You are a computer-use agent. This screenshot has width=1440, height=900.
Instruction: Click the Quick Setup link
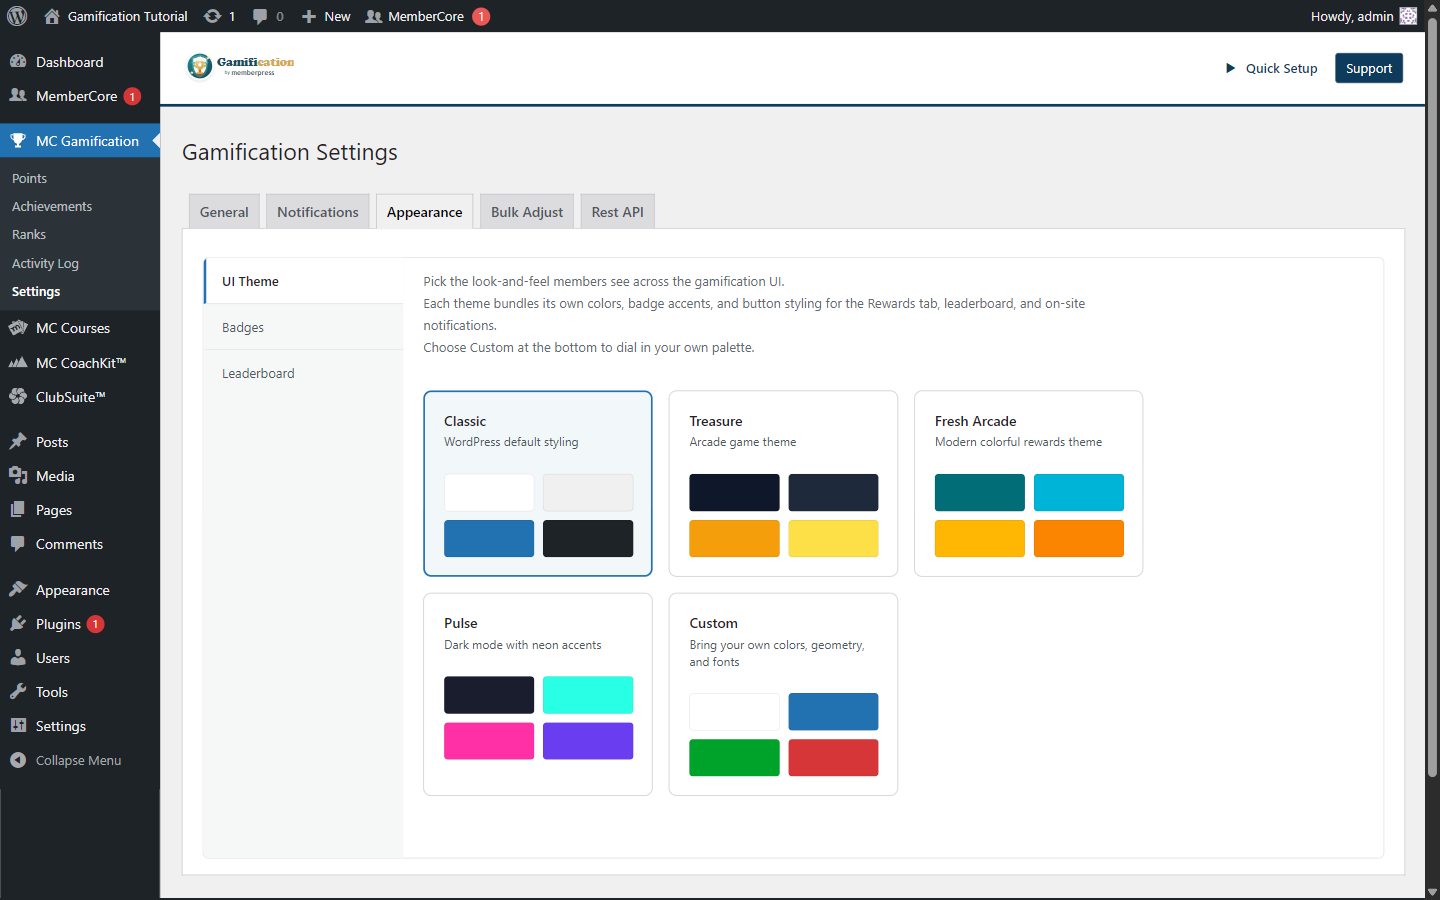[x=1282, y=68]
